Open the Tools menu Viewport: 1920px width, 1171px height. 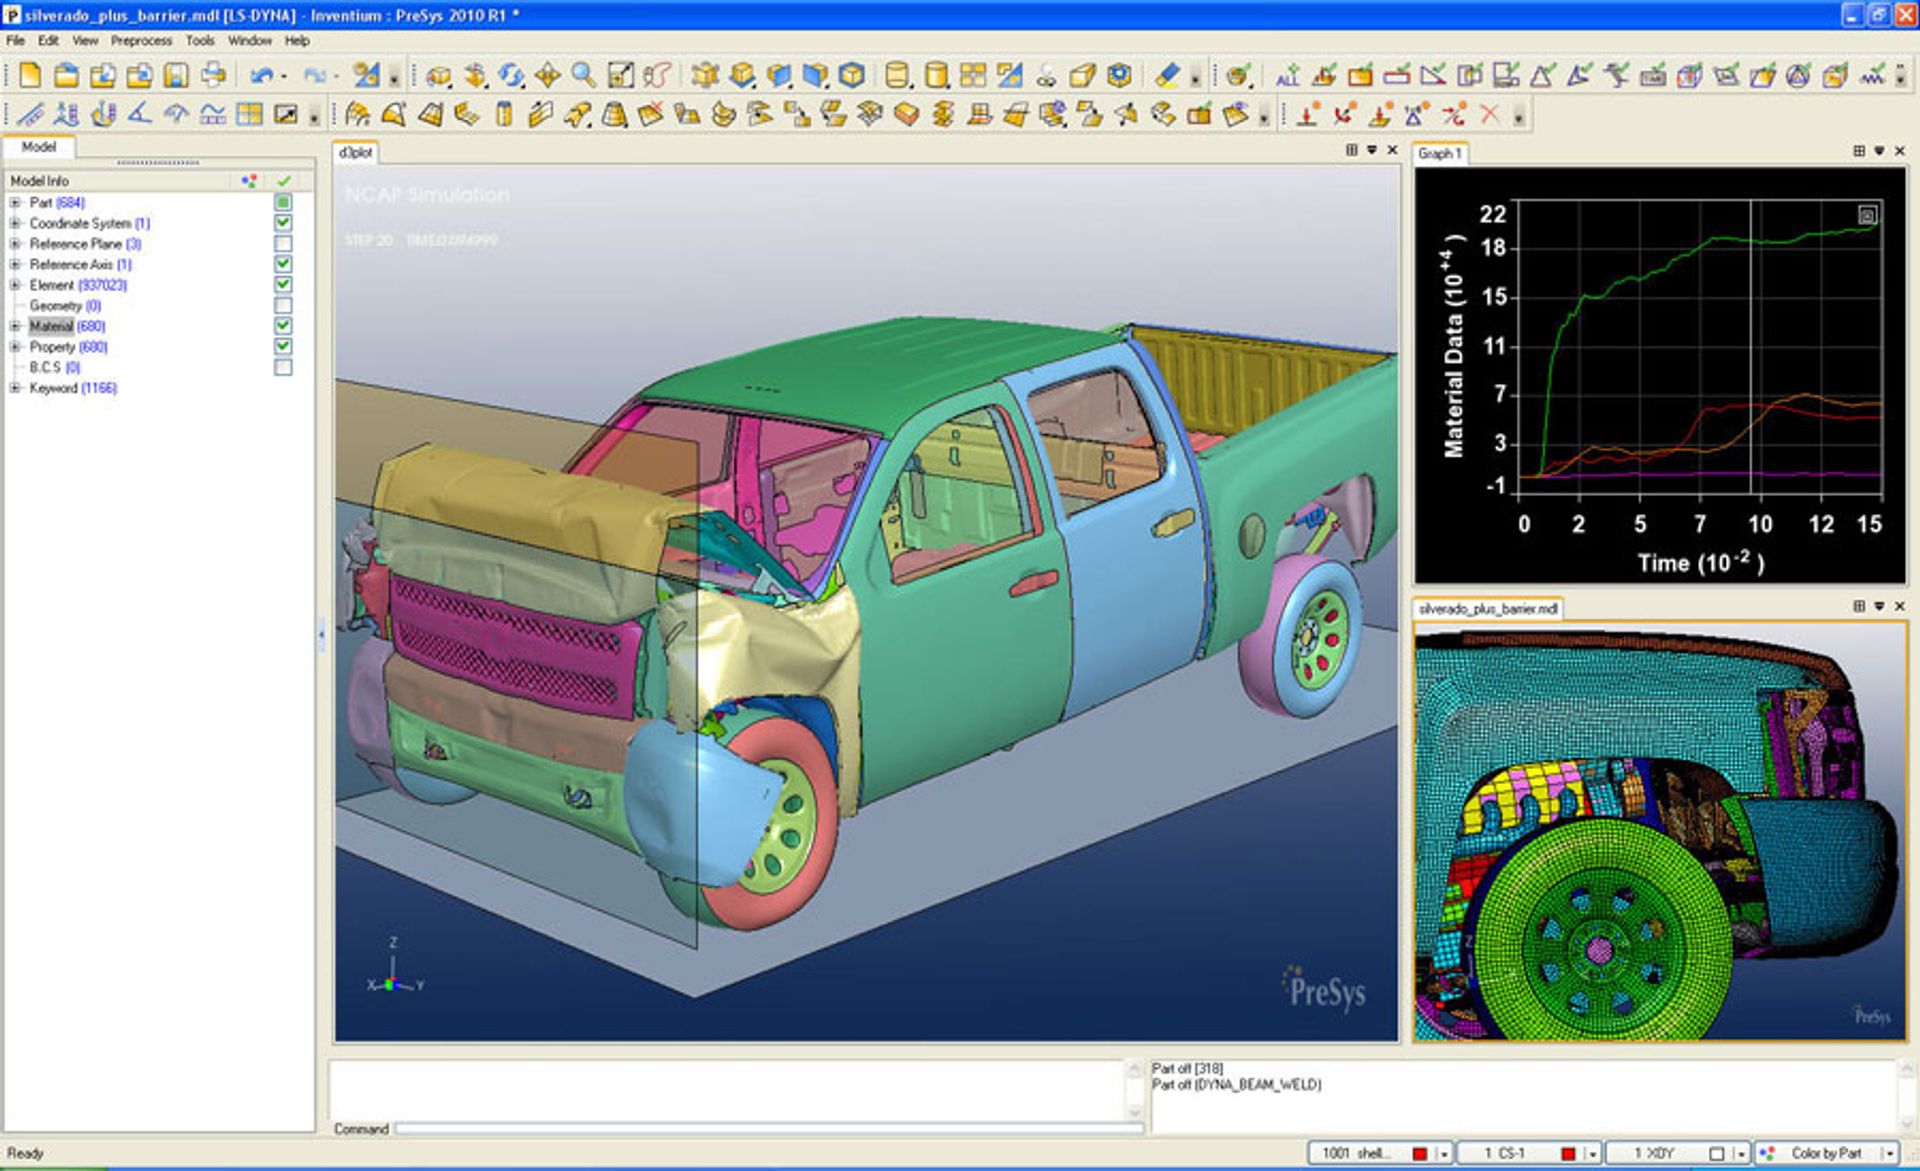(200, 41)
